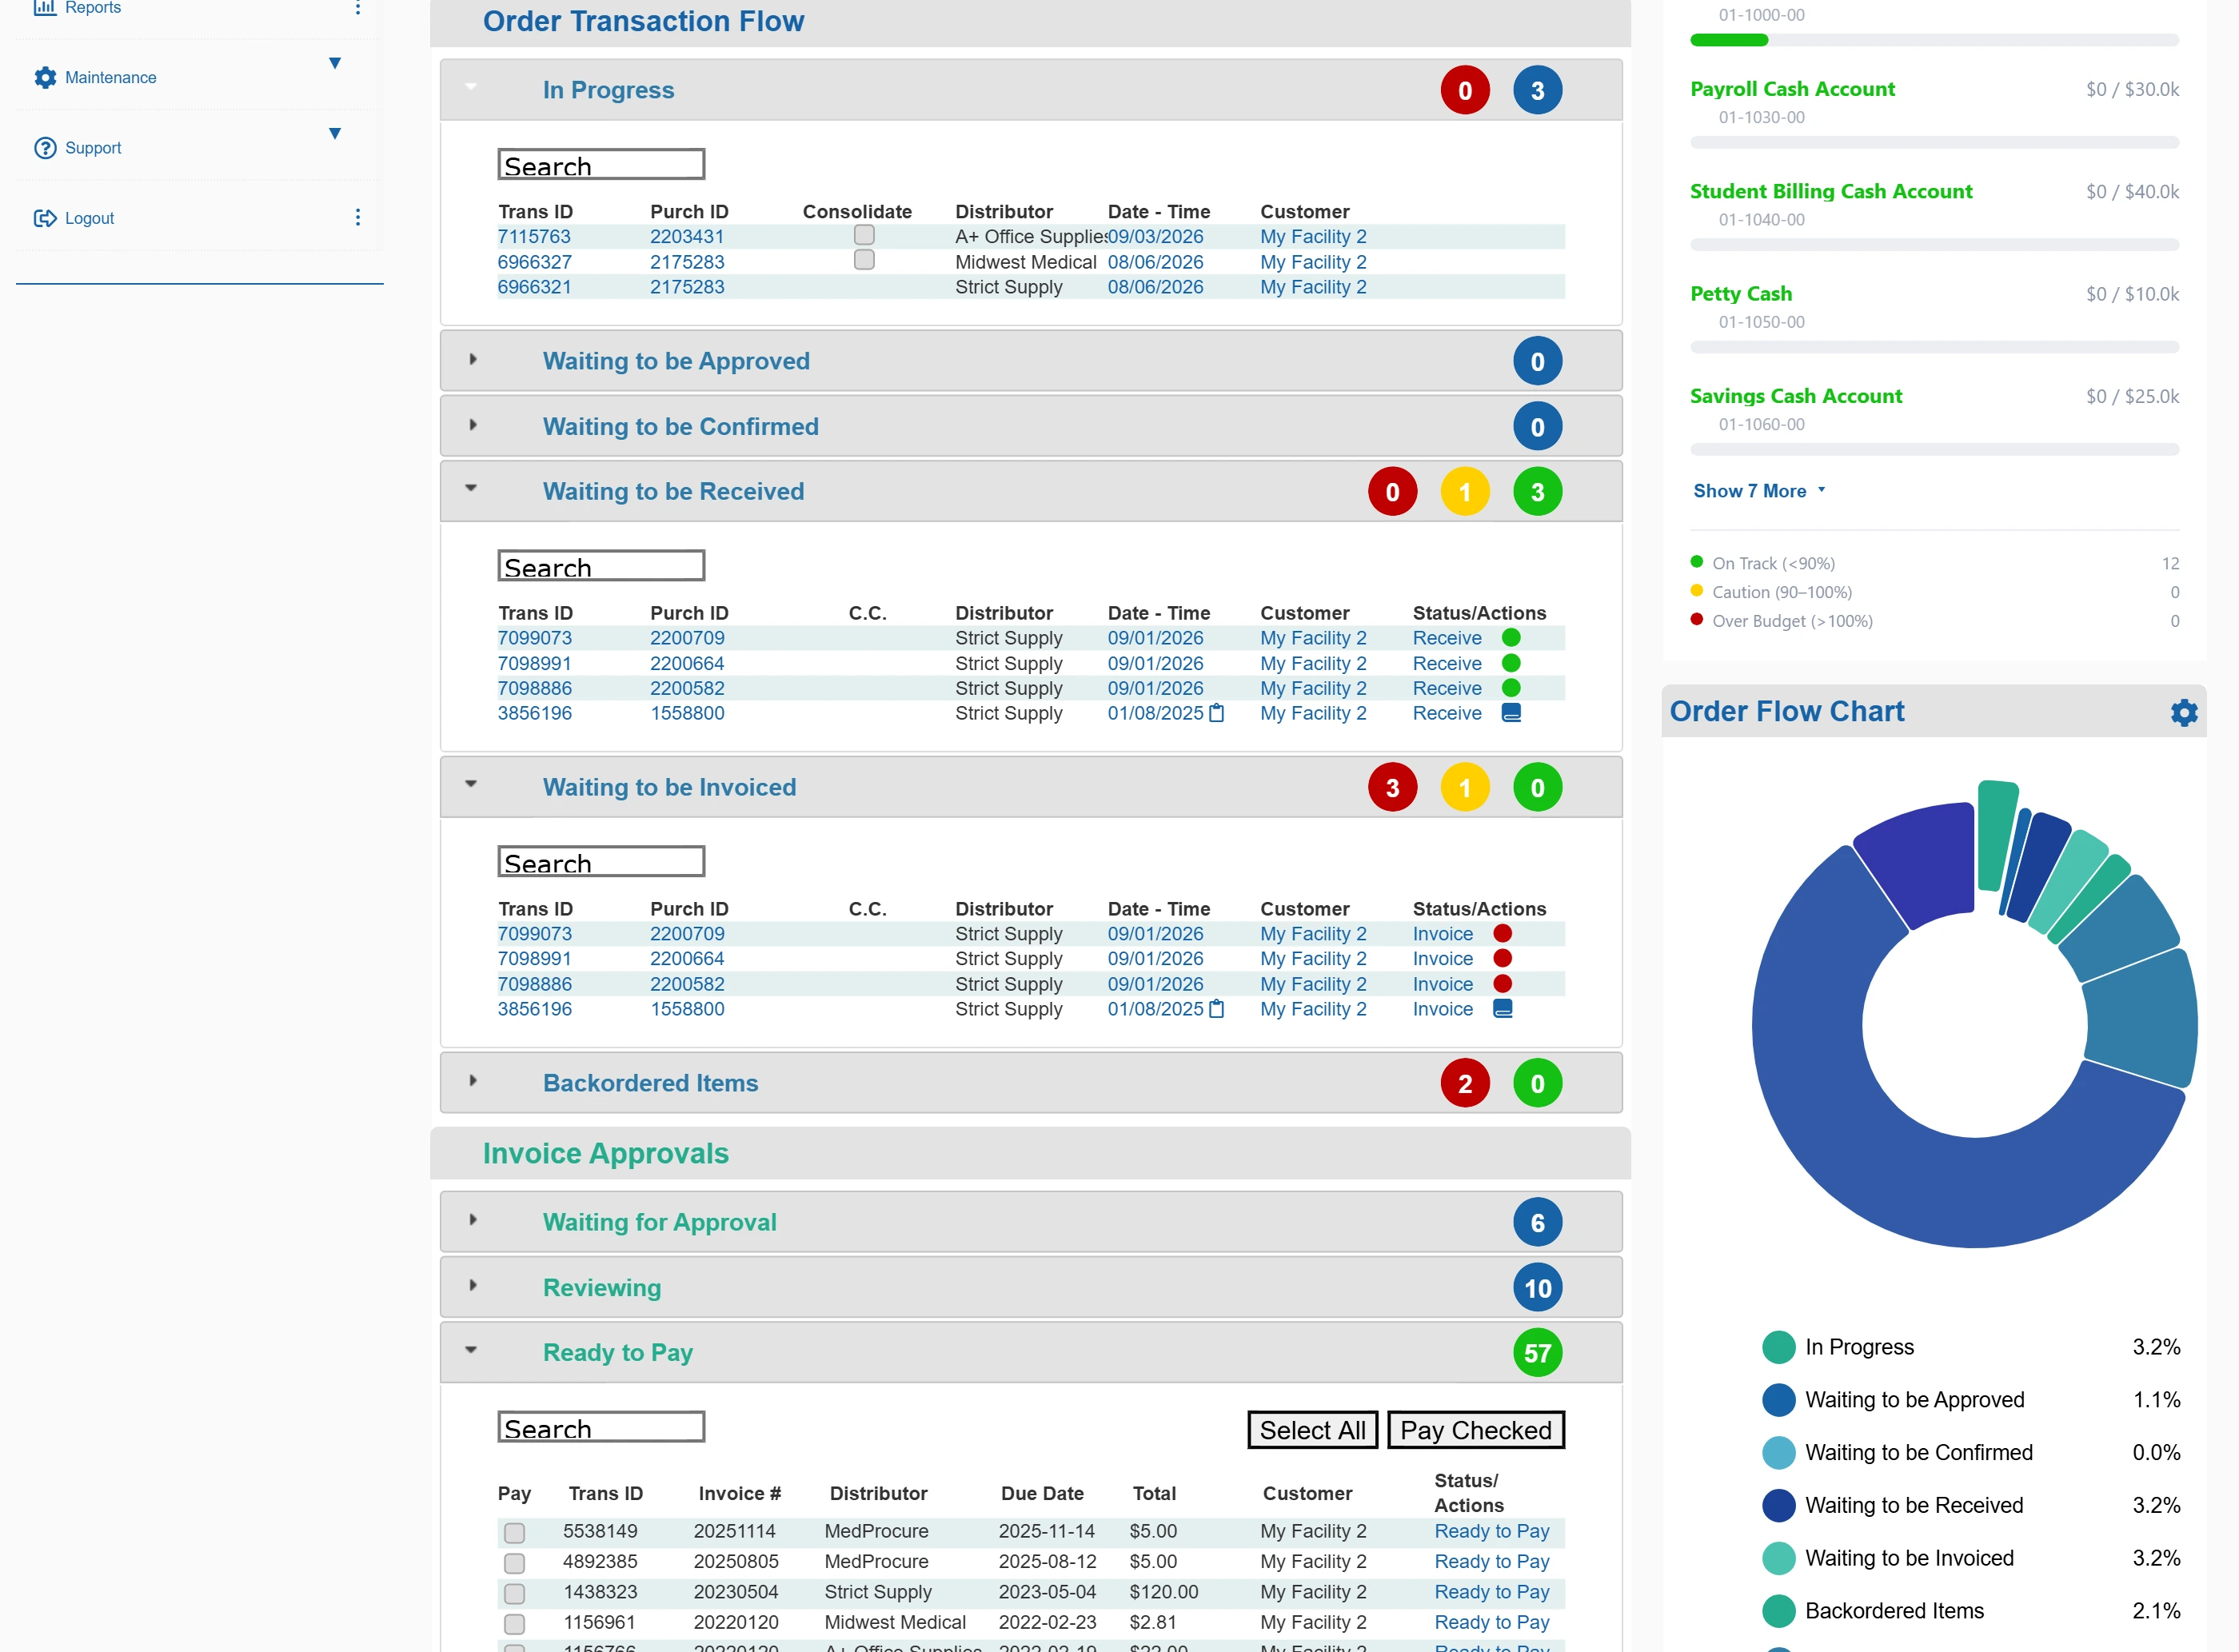This screenshot has width=2239, height=1652.
Task: Click blue book status icon on Receive row 3856196
Action: tap(1511, 713)
